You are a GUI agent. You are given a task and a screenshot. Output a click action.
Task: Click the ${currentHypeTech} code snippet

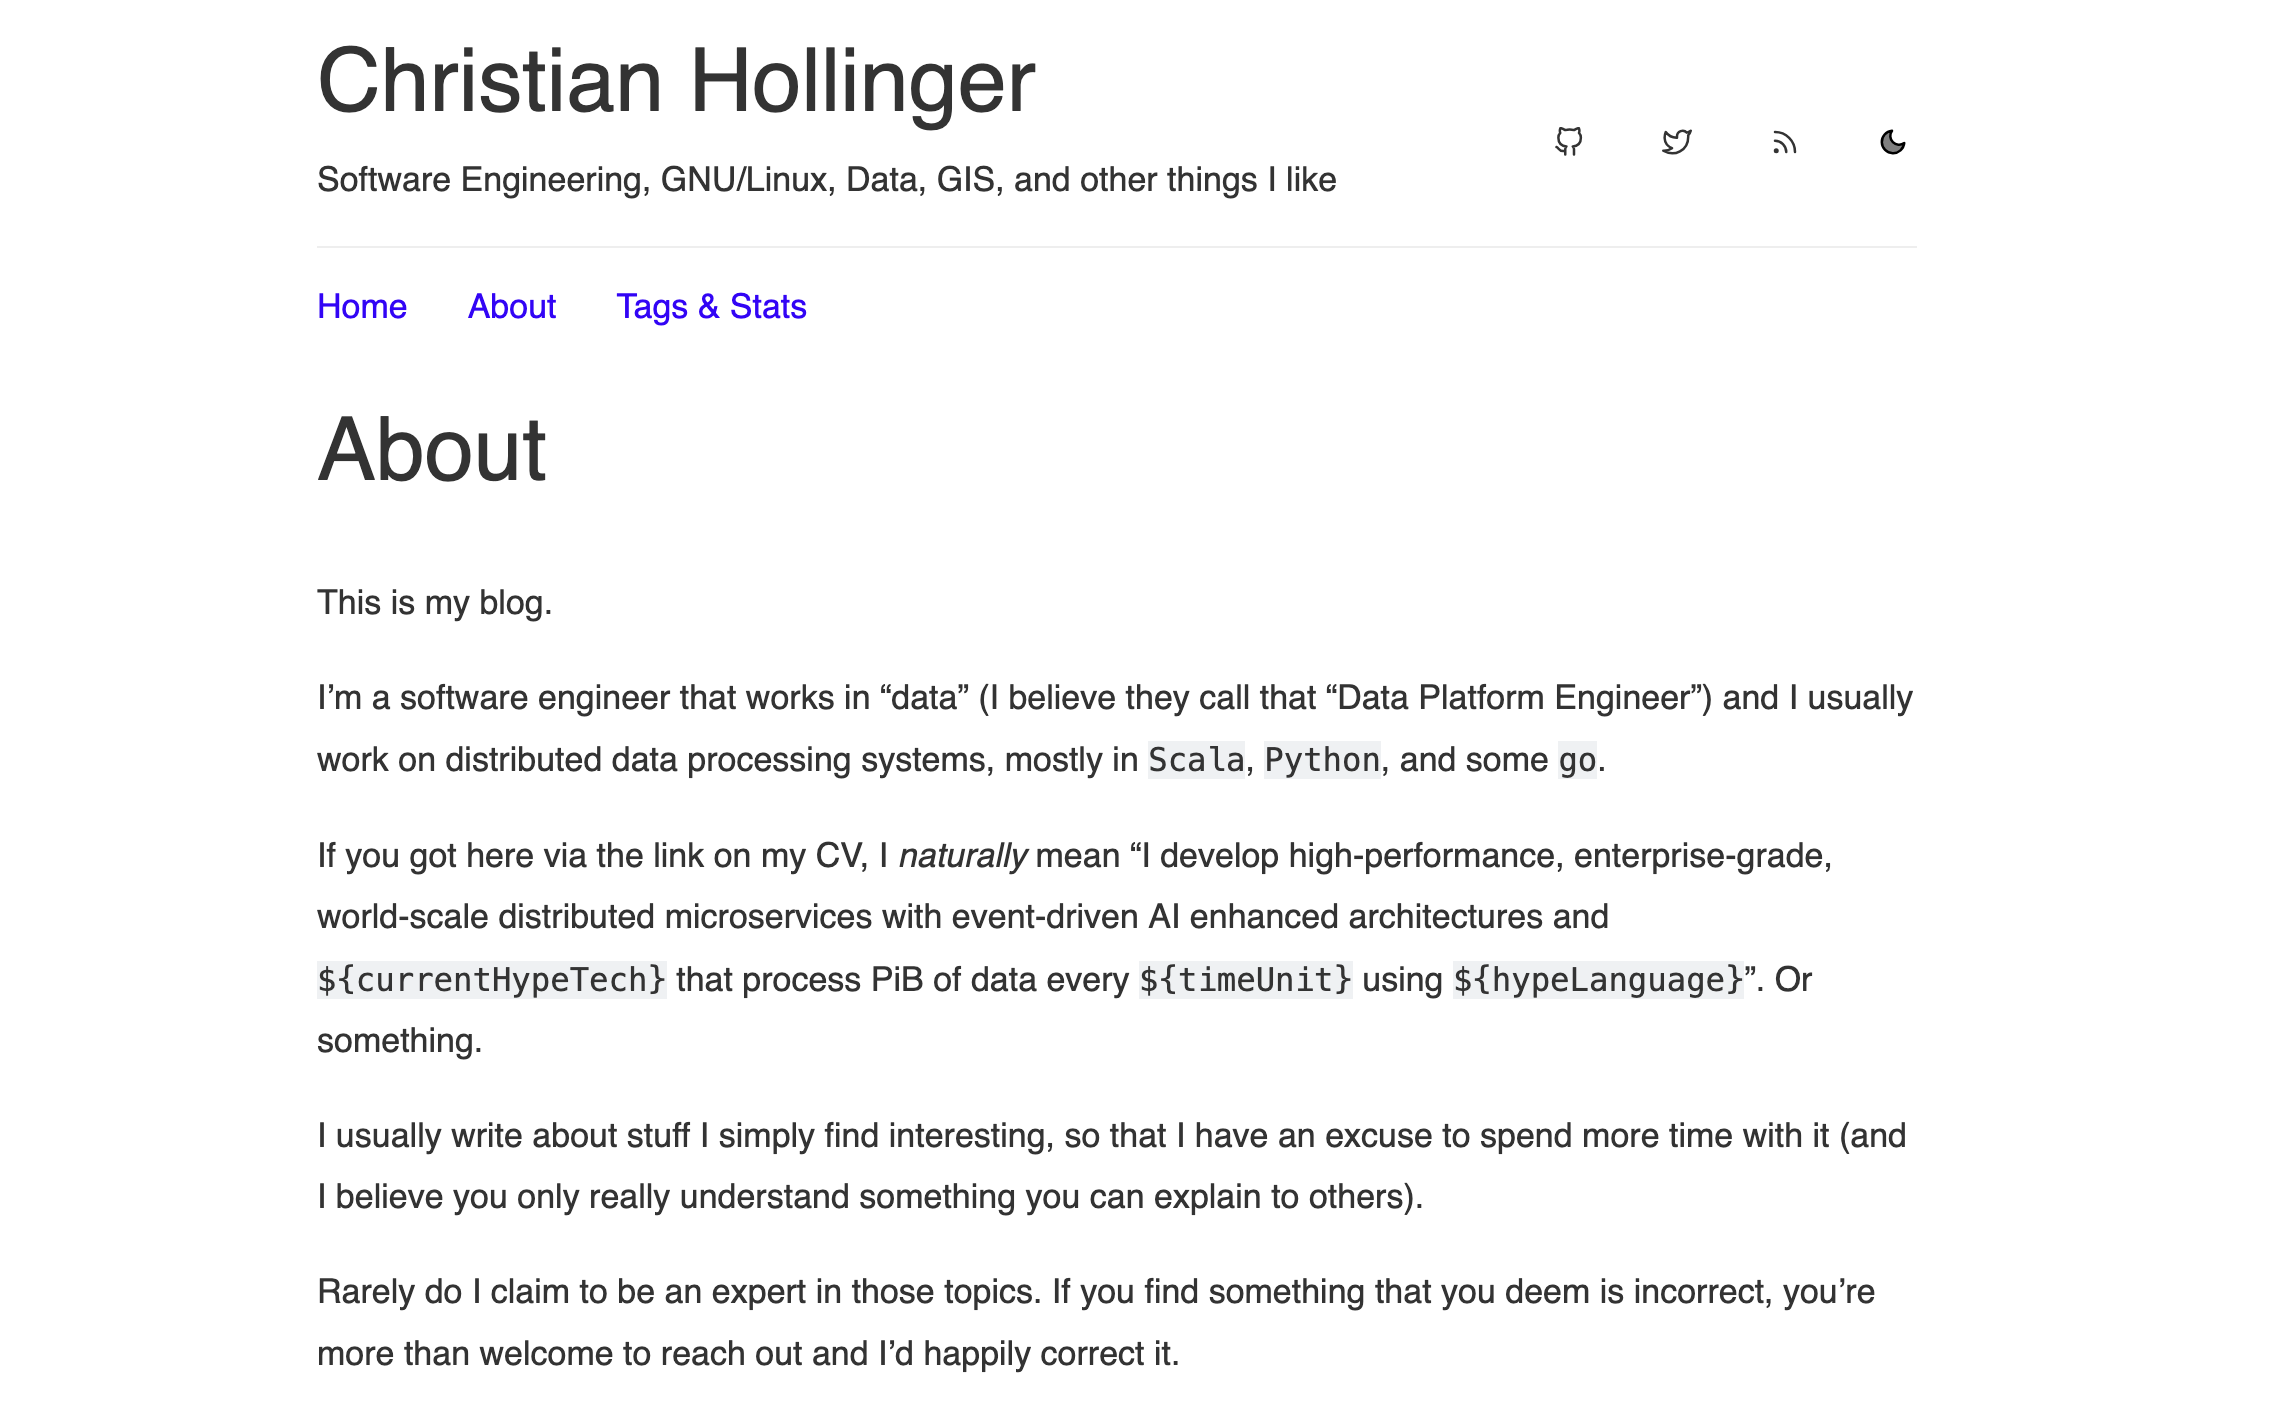click(x=491, y=980)
